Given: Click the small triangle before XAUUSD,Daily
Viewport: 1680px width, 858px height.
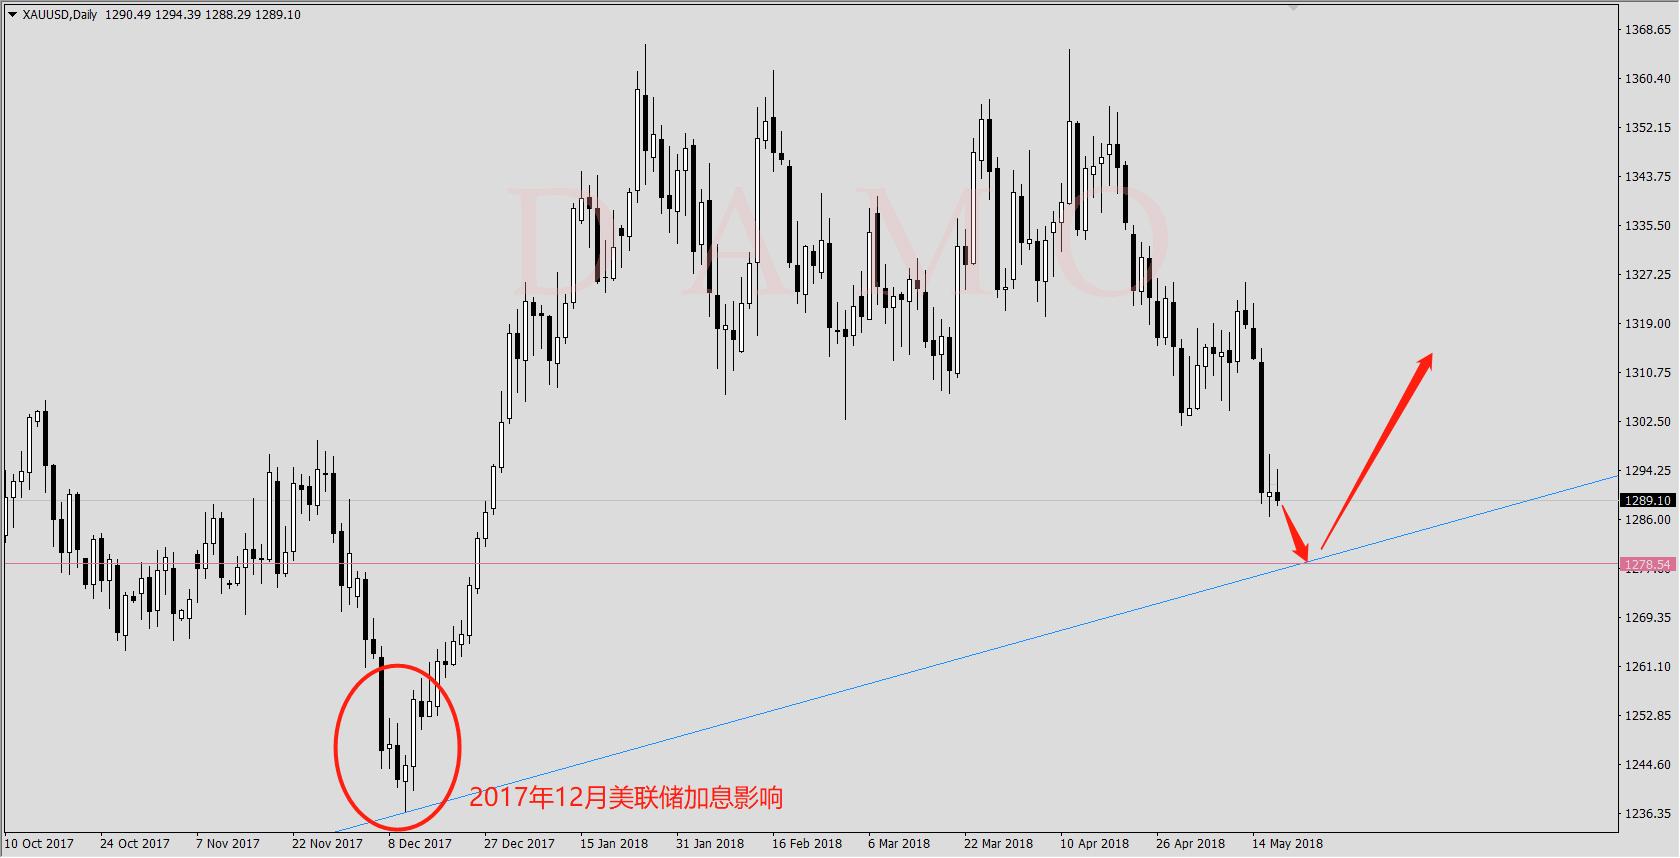Looking at the screenshot, I should pyautogui.click(x=11, y=15).
